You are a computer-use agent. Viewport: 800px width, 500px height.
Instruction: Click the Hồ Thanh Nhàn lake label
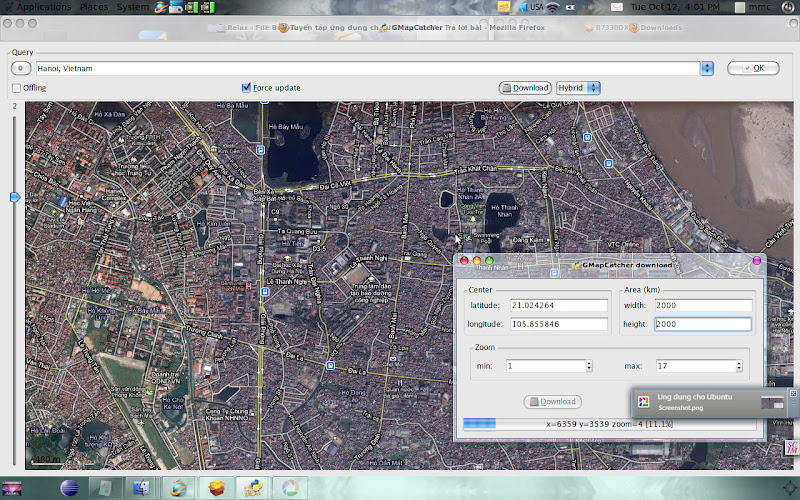(x=505, y=211)
